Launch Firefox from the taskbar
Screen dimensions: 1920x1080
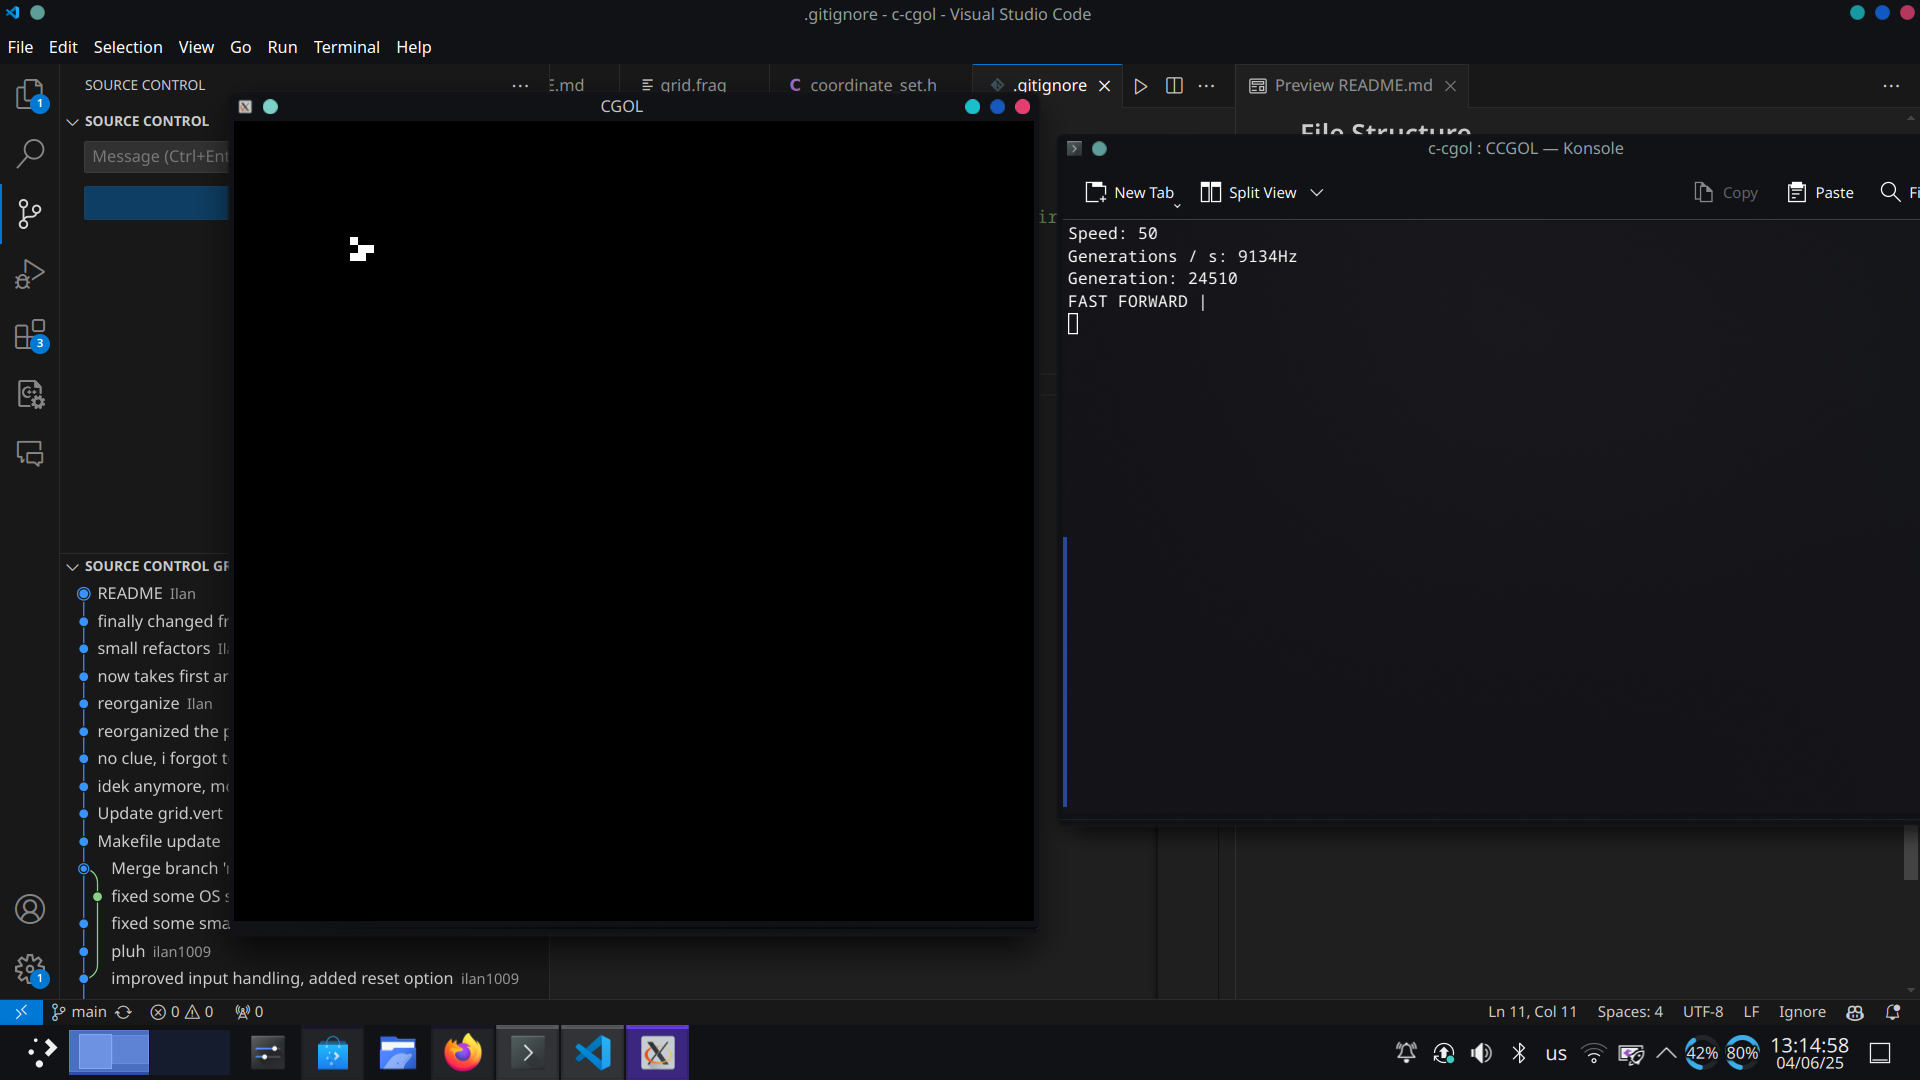(462, 1052)
